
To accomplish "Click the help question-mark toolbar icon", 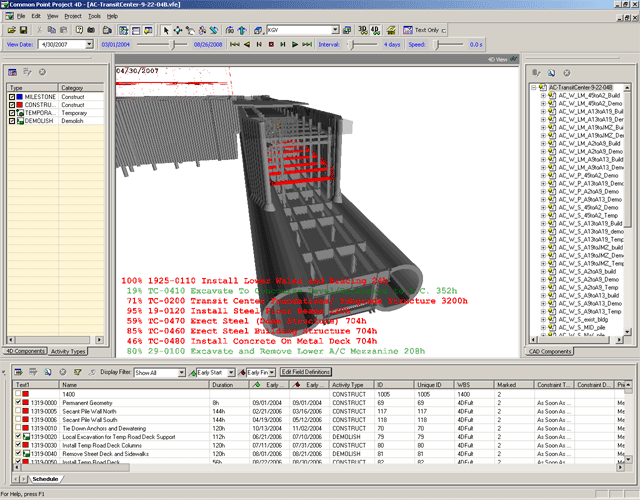I will [x=79, y=30].
